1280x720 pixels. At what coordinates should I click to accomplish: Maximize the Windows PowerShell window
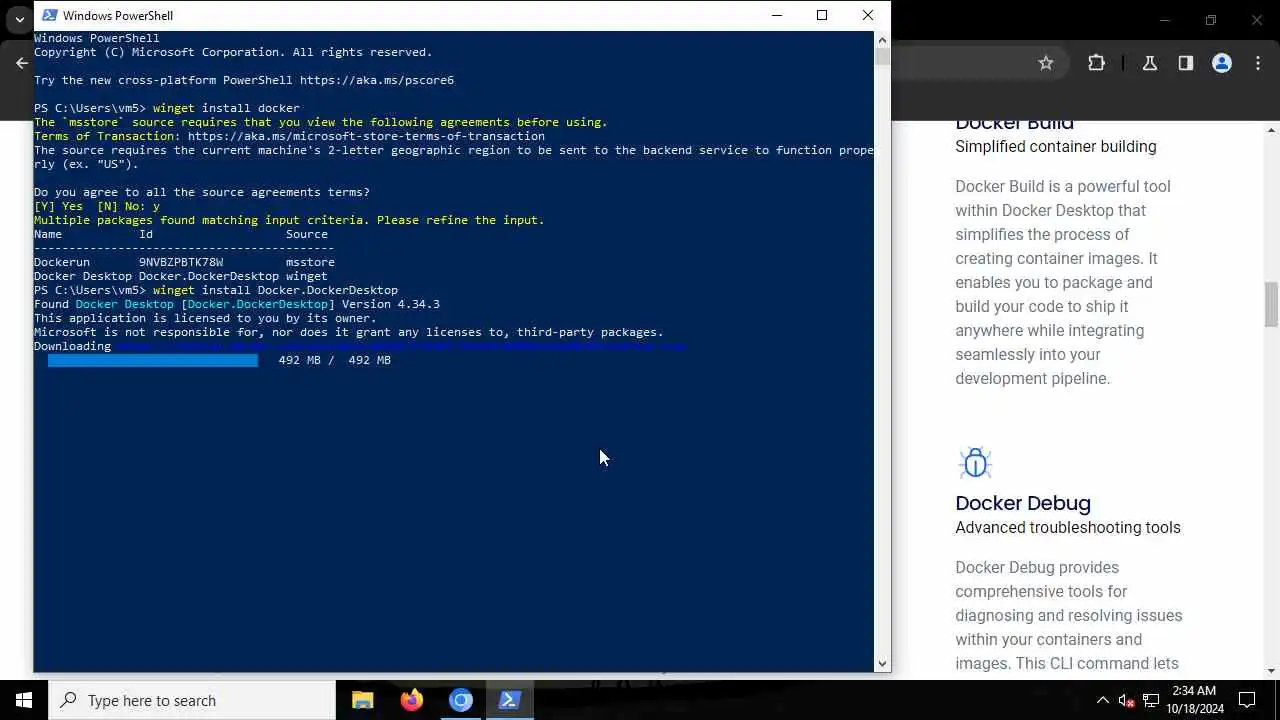[x=822, y=15]
